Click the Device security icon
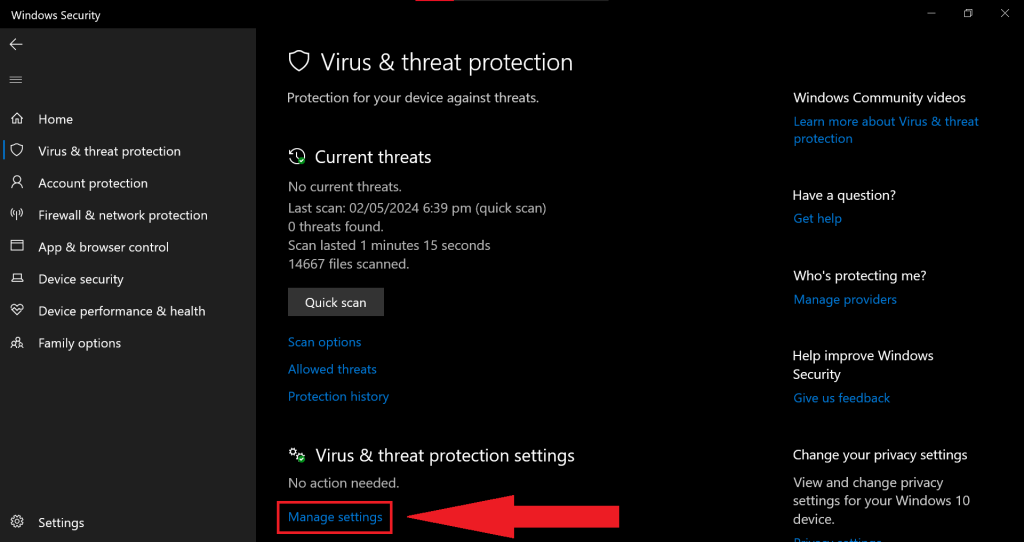 (17, 279)
